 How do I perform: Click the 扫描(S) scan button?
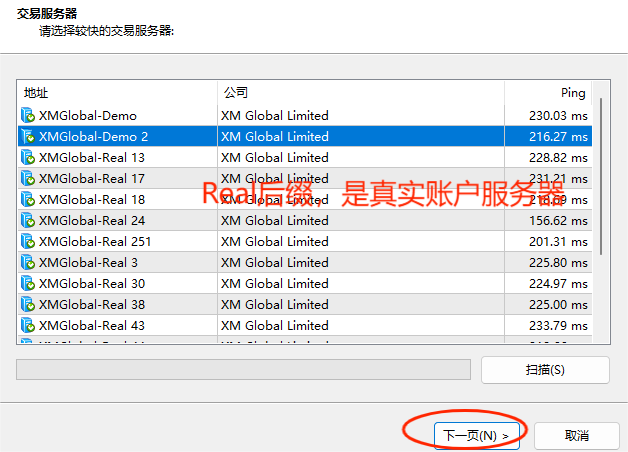pos(545,370)
